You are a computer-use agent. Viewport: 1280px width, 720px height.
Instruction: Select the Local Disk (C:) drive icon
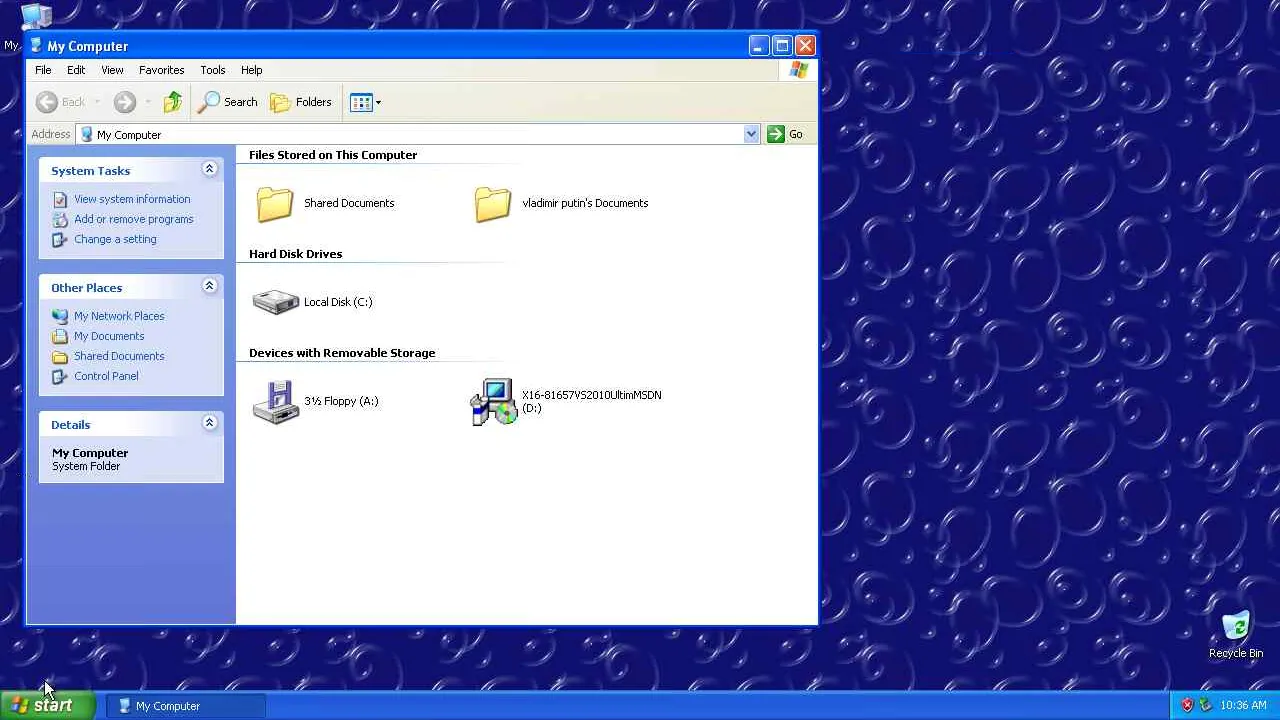pos(276,302)
